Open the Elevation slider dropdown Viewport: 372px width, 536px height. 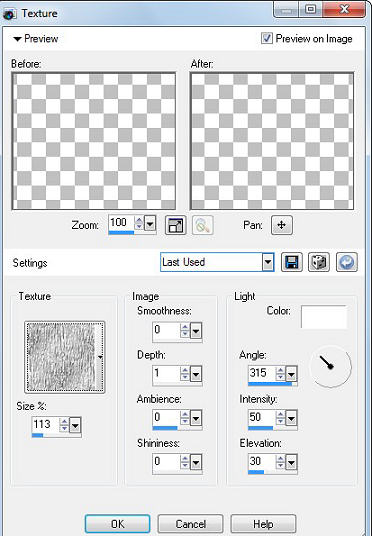point(291,463)
